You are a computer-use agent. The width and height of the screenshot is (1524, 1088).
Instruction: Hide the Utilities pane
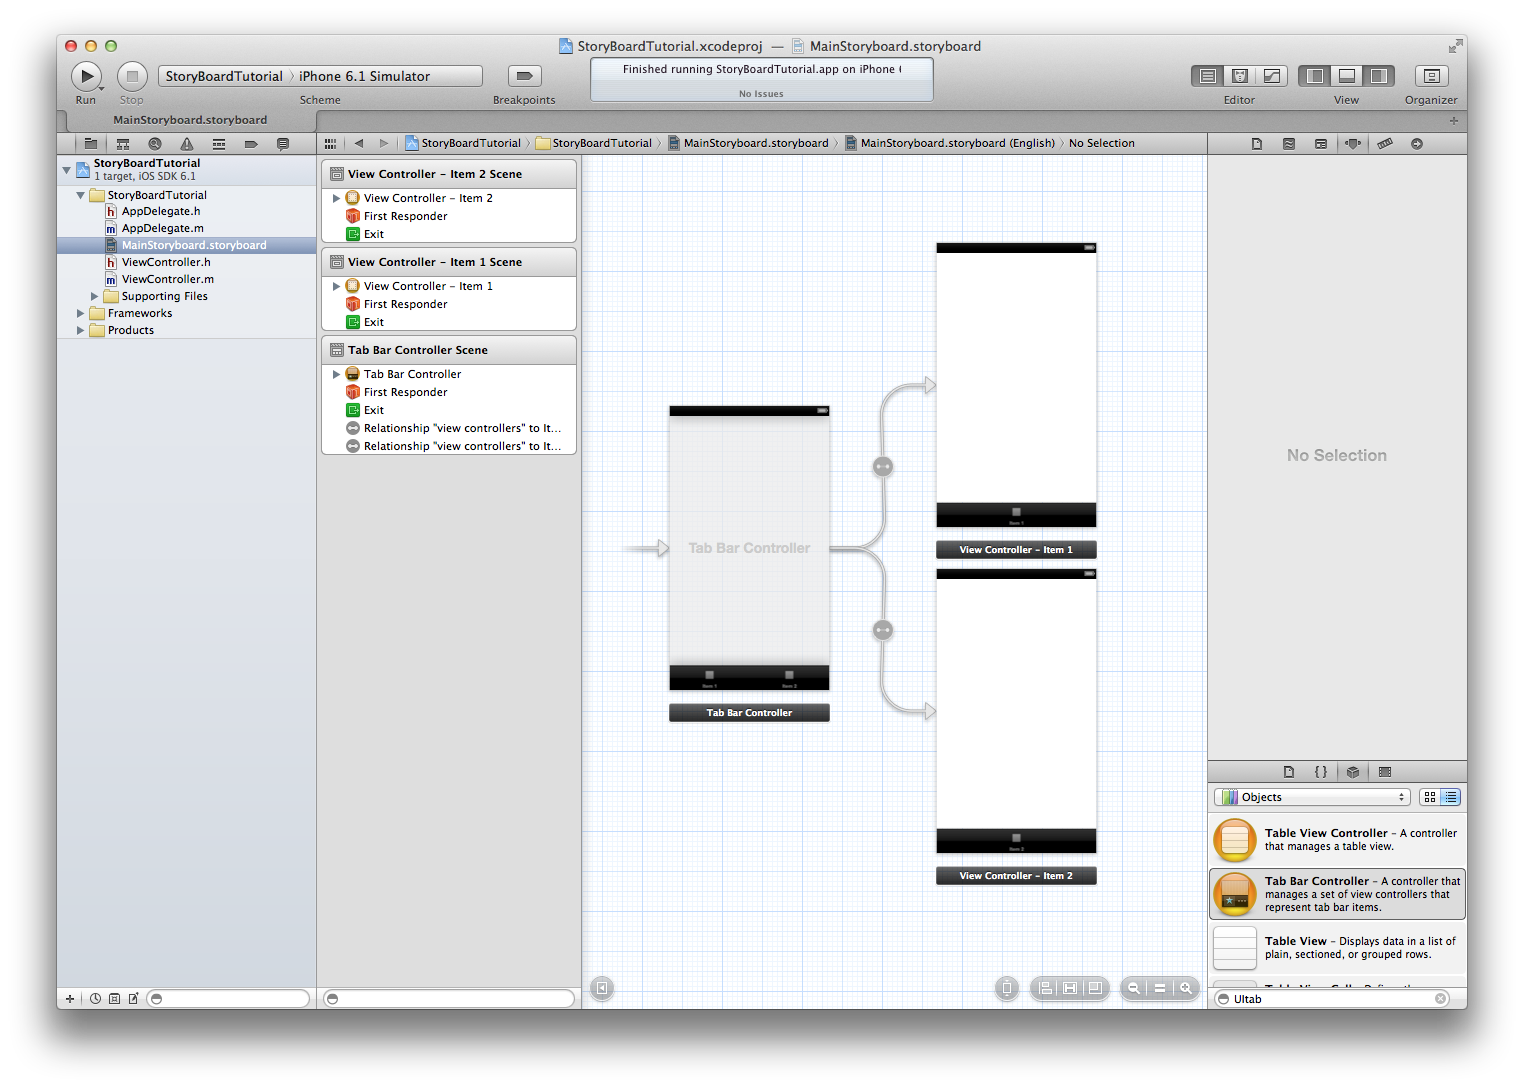coord(1378,76)
